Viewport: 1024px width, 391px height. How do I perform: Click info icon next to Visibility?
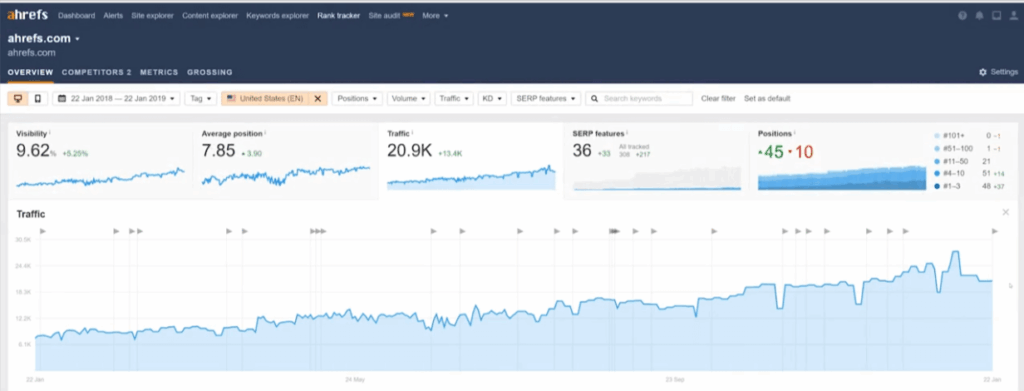[x=50, y=133]
